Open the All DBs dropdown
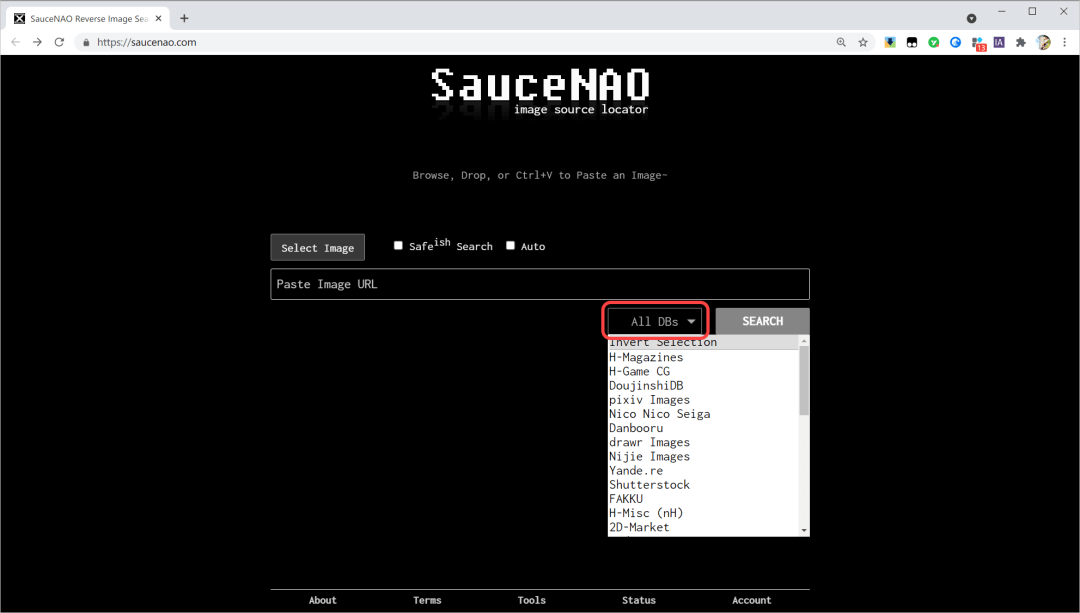The height and width of the screenshot is (613, 1080). [654, 321]
